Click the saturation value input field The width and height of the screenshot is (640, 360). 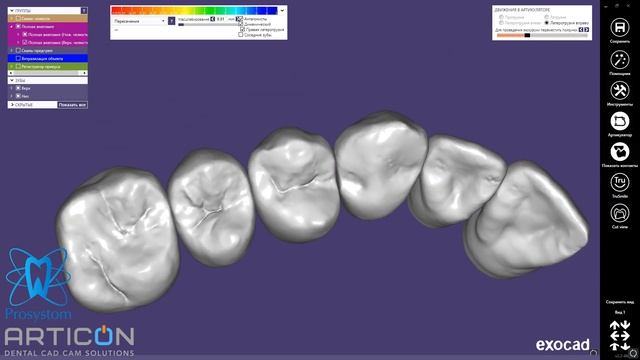pos(221,19)
